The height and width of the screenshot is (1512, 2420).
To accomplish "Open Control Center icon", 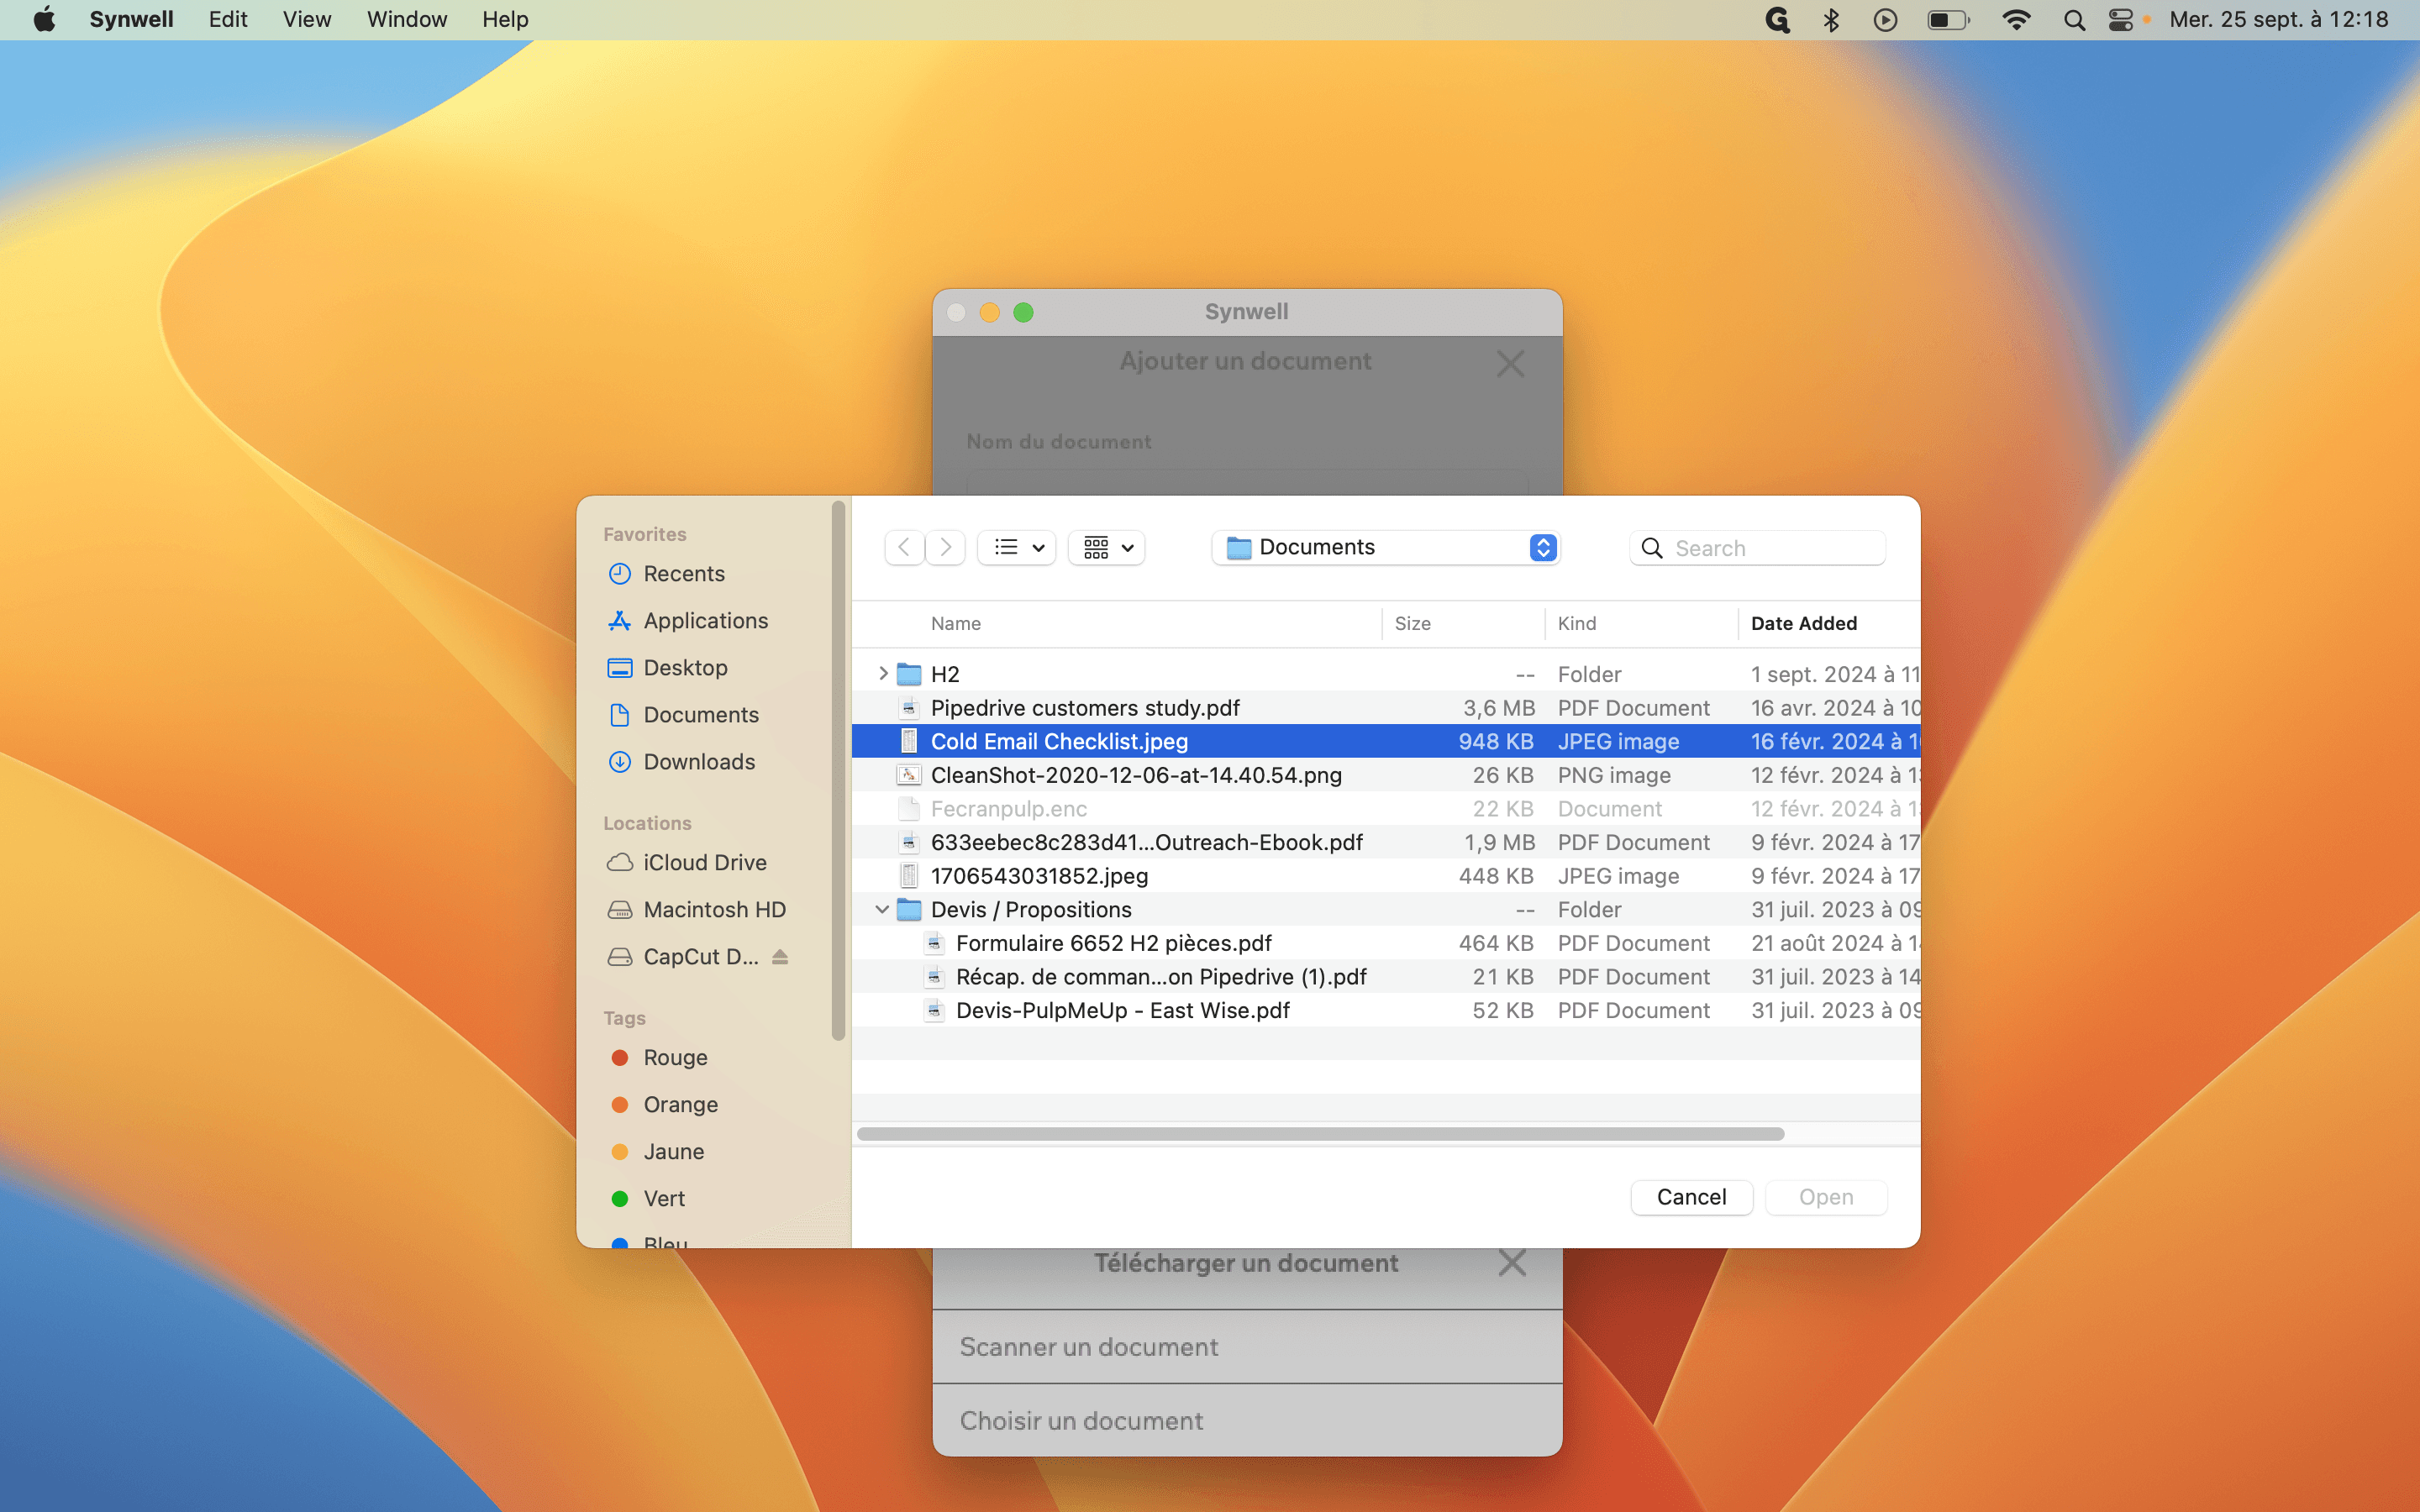I will [x=2120, y=19].
